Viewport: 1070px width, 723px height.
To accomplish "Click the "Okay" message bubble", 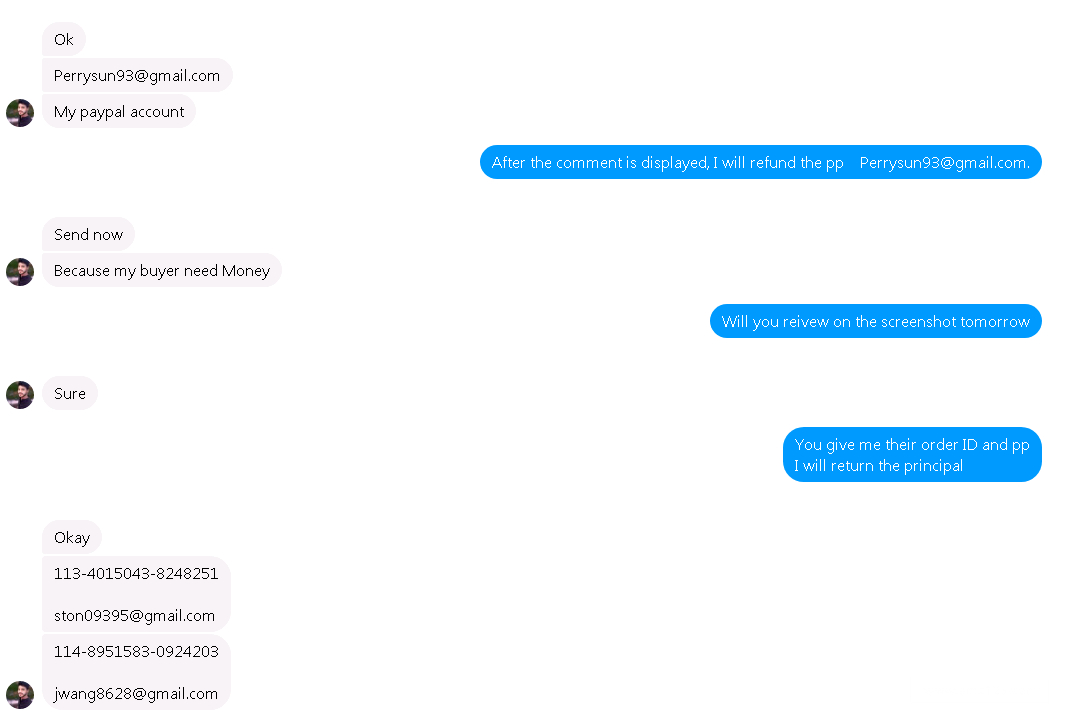I will 72,538.
